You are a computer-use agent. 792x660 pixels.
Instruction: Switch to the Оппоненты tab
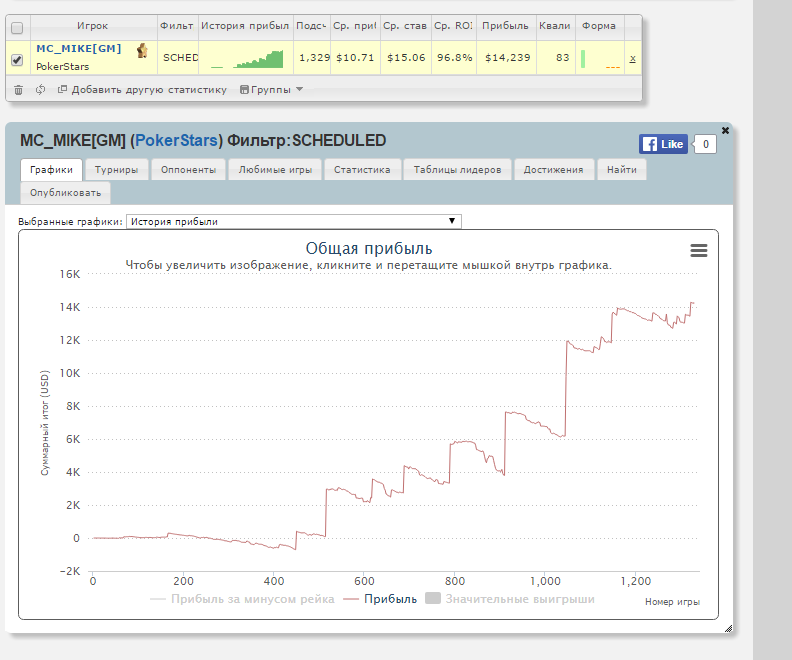click(188, 170)
